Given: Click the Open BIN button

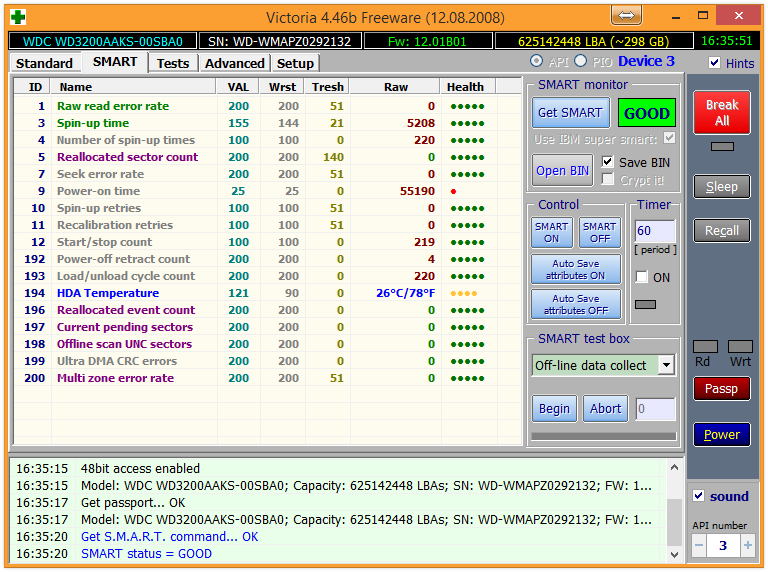Looking at the screenshot, I should (x=562, y=170).
